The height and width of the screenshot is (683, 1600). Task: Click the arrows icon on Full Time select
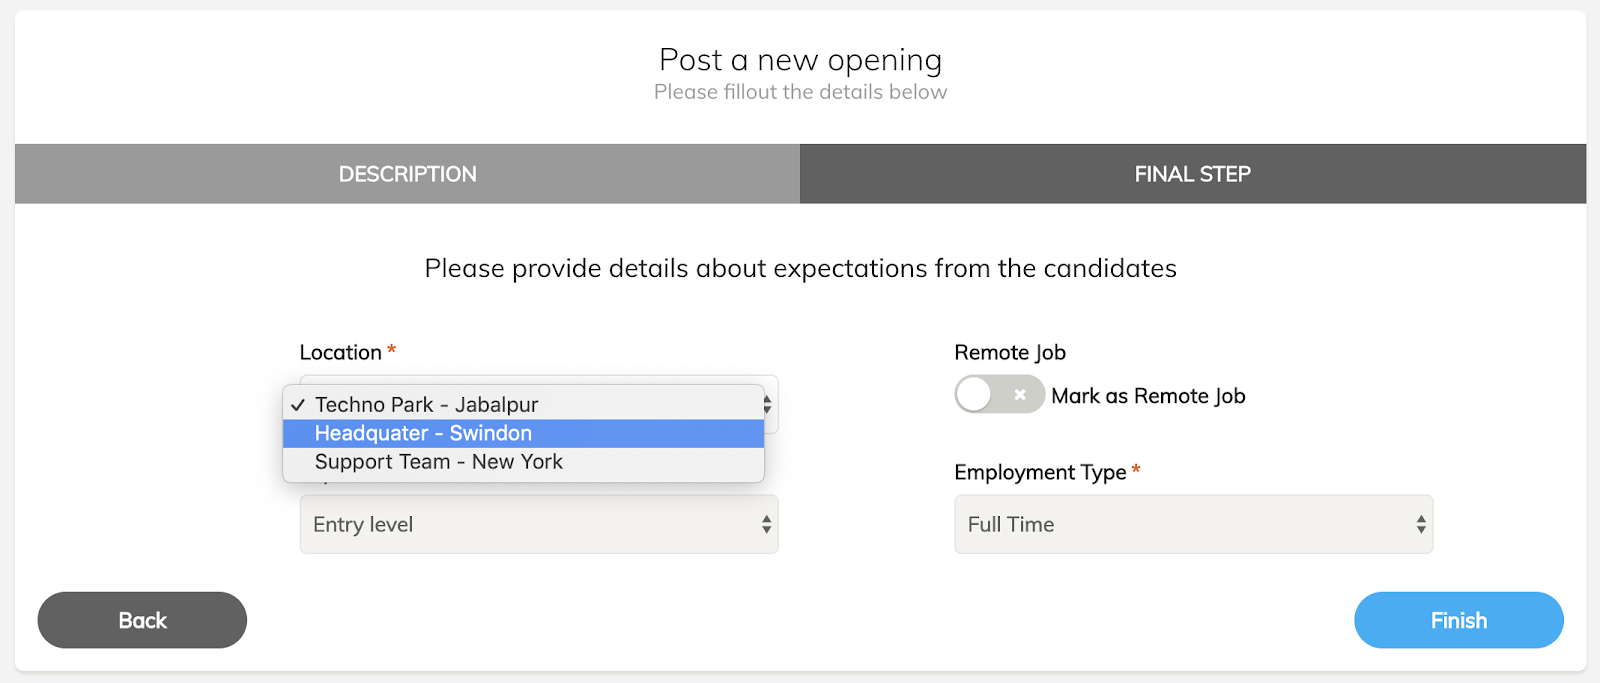(1421, 524)
